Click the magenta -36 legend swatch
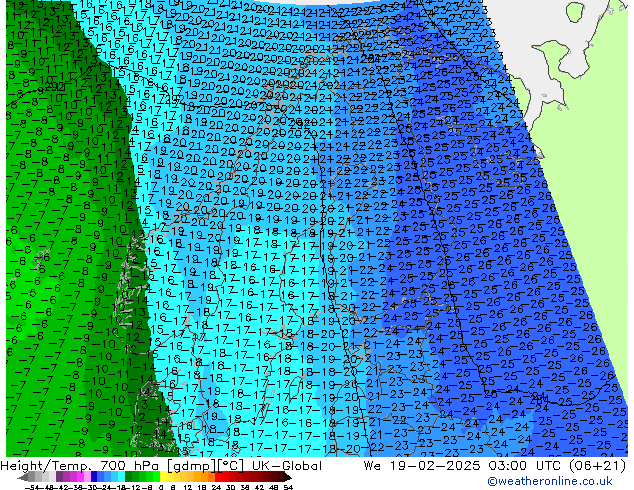634x490 pixels. [x=80, y=476]
